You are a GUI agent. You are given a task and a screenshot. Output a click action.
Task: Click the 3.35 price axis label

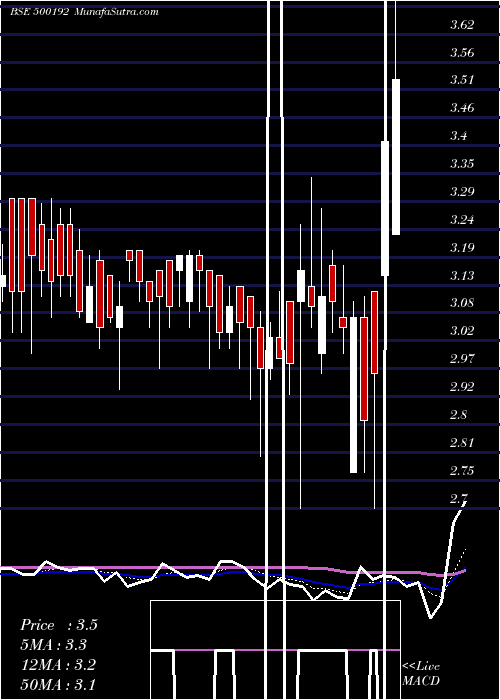pos(462,164)
